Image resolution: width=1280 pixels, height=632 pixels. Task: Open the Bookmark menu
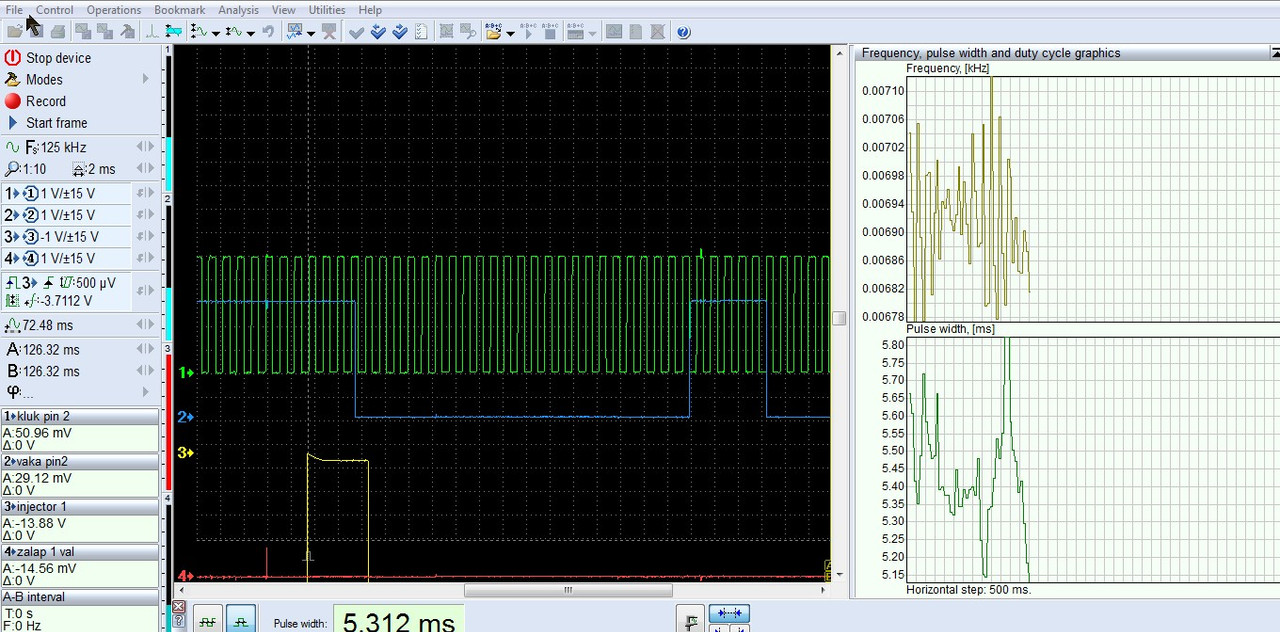[x=179, y=10]
